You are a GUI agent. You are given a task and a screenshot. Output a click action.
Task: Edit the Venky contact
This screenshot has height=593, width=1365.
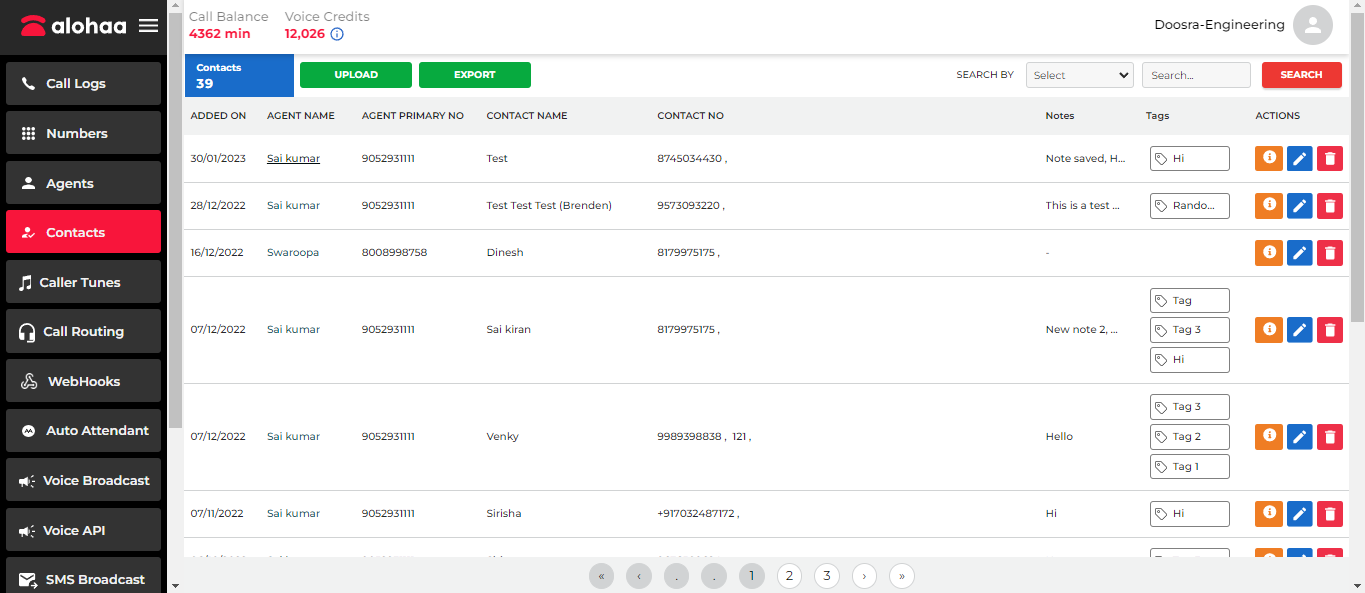1299,436
